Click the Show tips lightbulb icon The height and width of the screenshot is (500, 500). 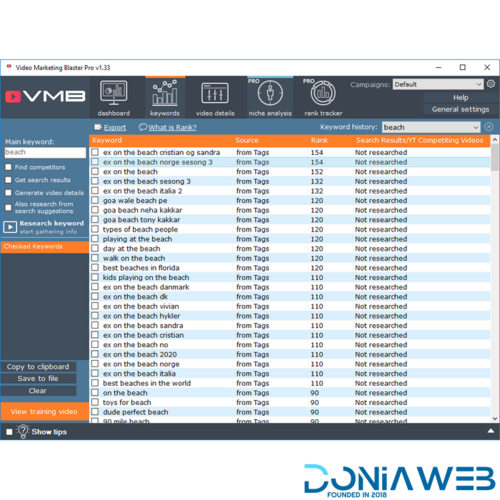click(x=23, y=431)
